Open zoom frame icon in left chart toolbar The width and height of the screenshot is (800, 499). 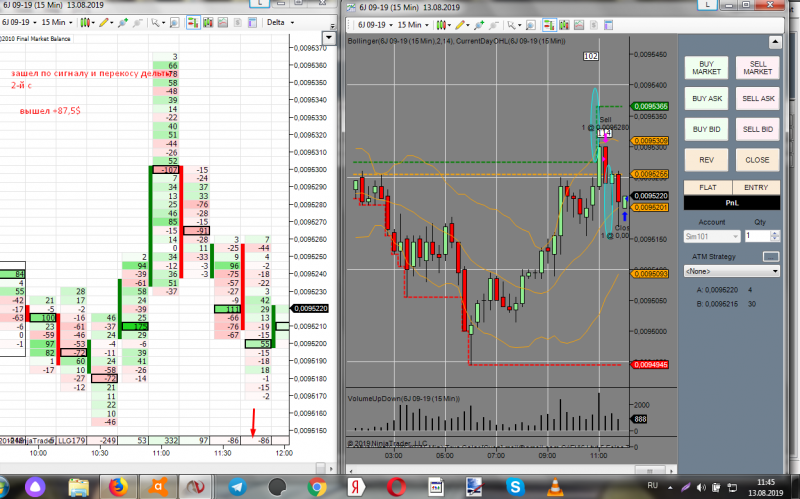(x=174, y=22)
